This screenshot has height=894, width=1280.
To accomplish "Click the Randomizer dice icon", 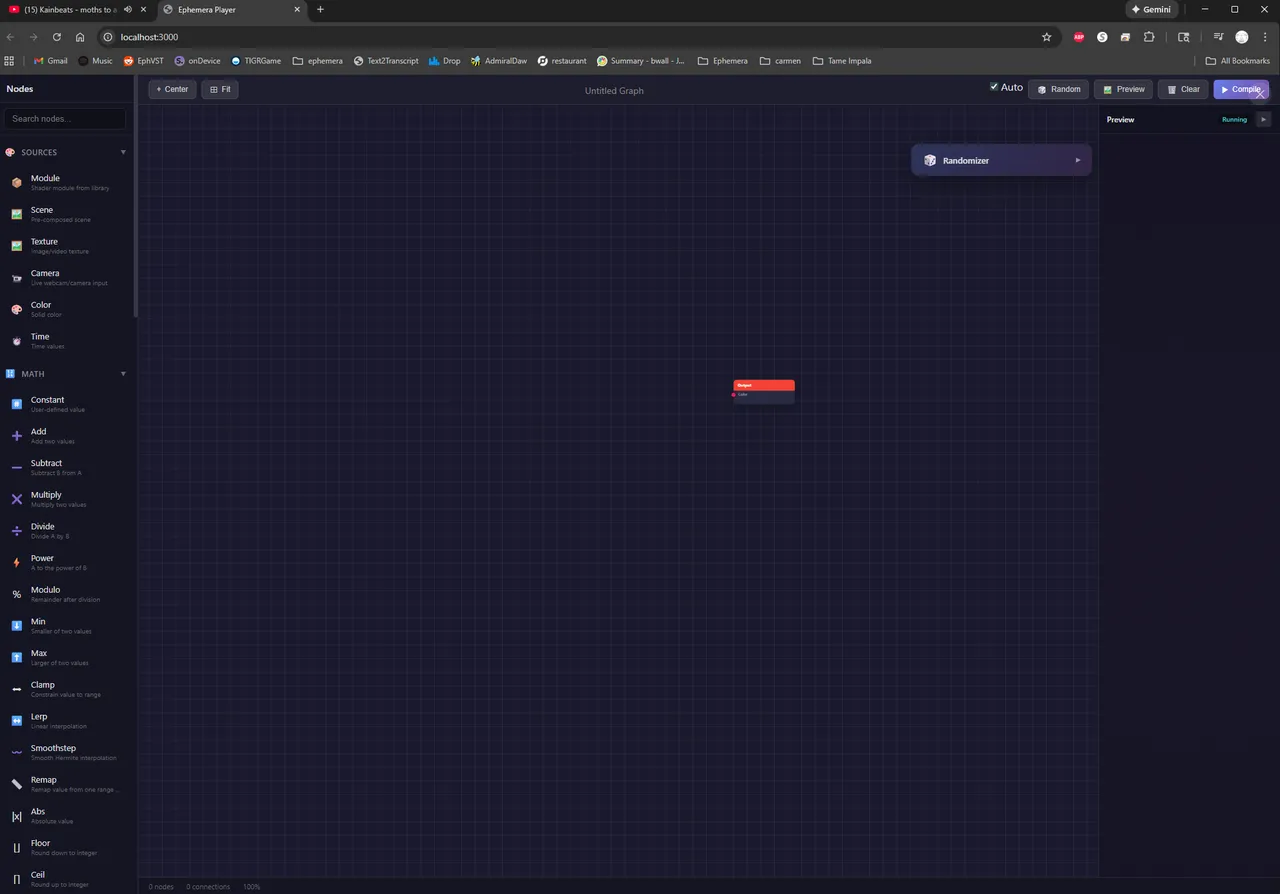I will pyautogui.click(x=930, y=160).
